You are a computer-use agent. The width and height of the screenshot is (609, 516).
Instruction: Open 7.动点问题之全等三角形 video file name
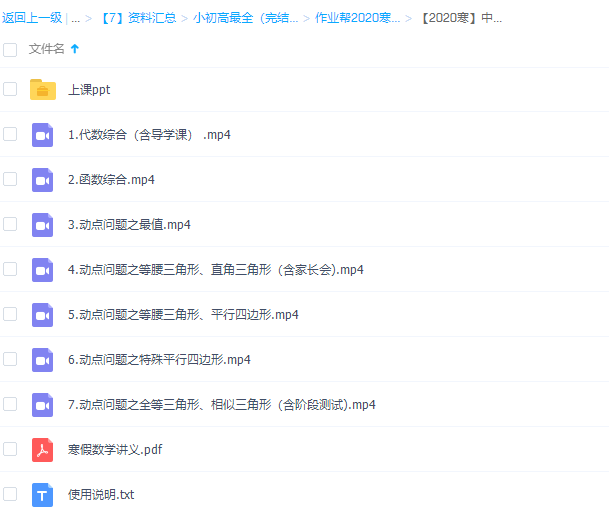[x=221, y=405]
